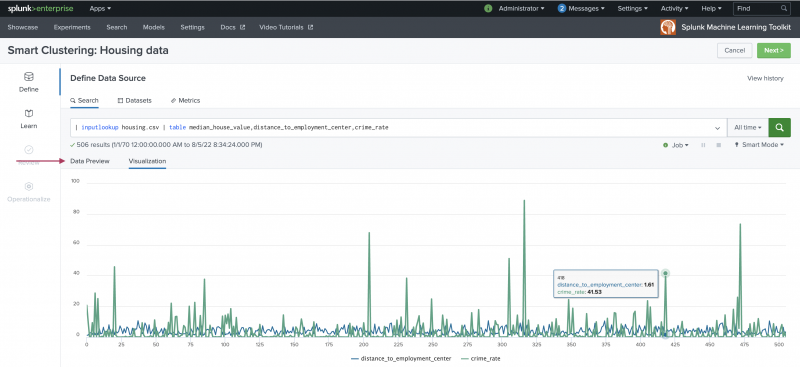Open the Smart Mode dropdown
The image size is (800, 367).
tap(759, 145)
